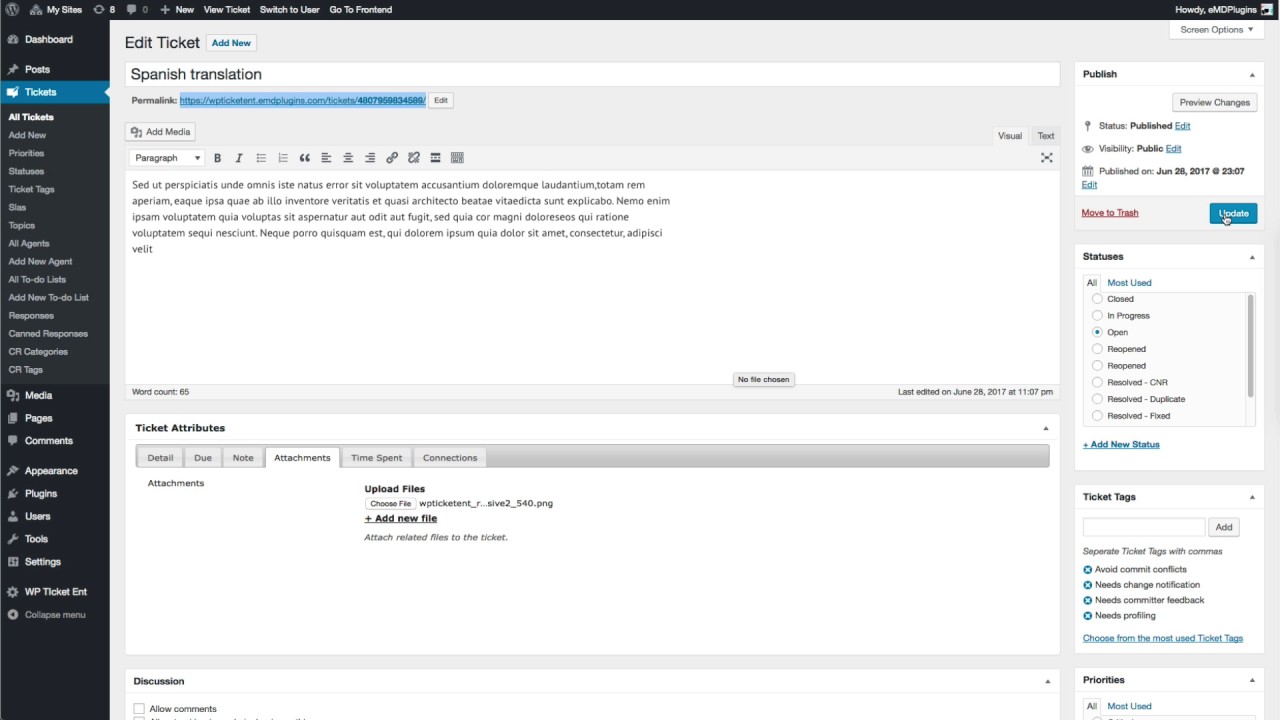The image size is (1280, 720).
Task: Check the Allow comments checkbox
Action: 139,709
